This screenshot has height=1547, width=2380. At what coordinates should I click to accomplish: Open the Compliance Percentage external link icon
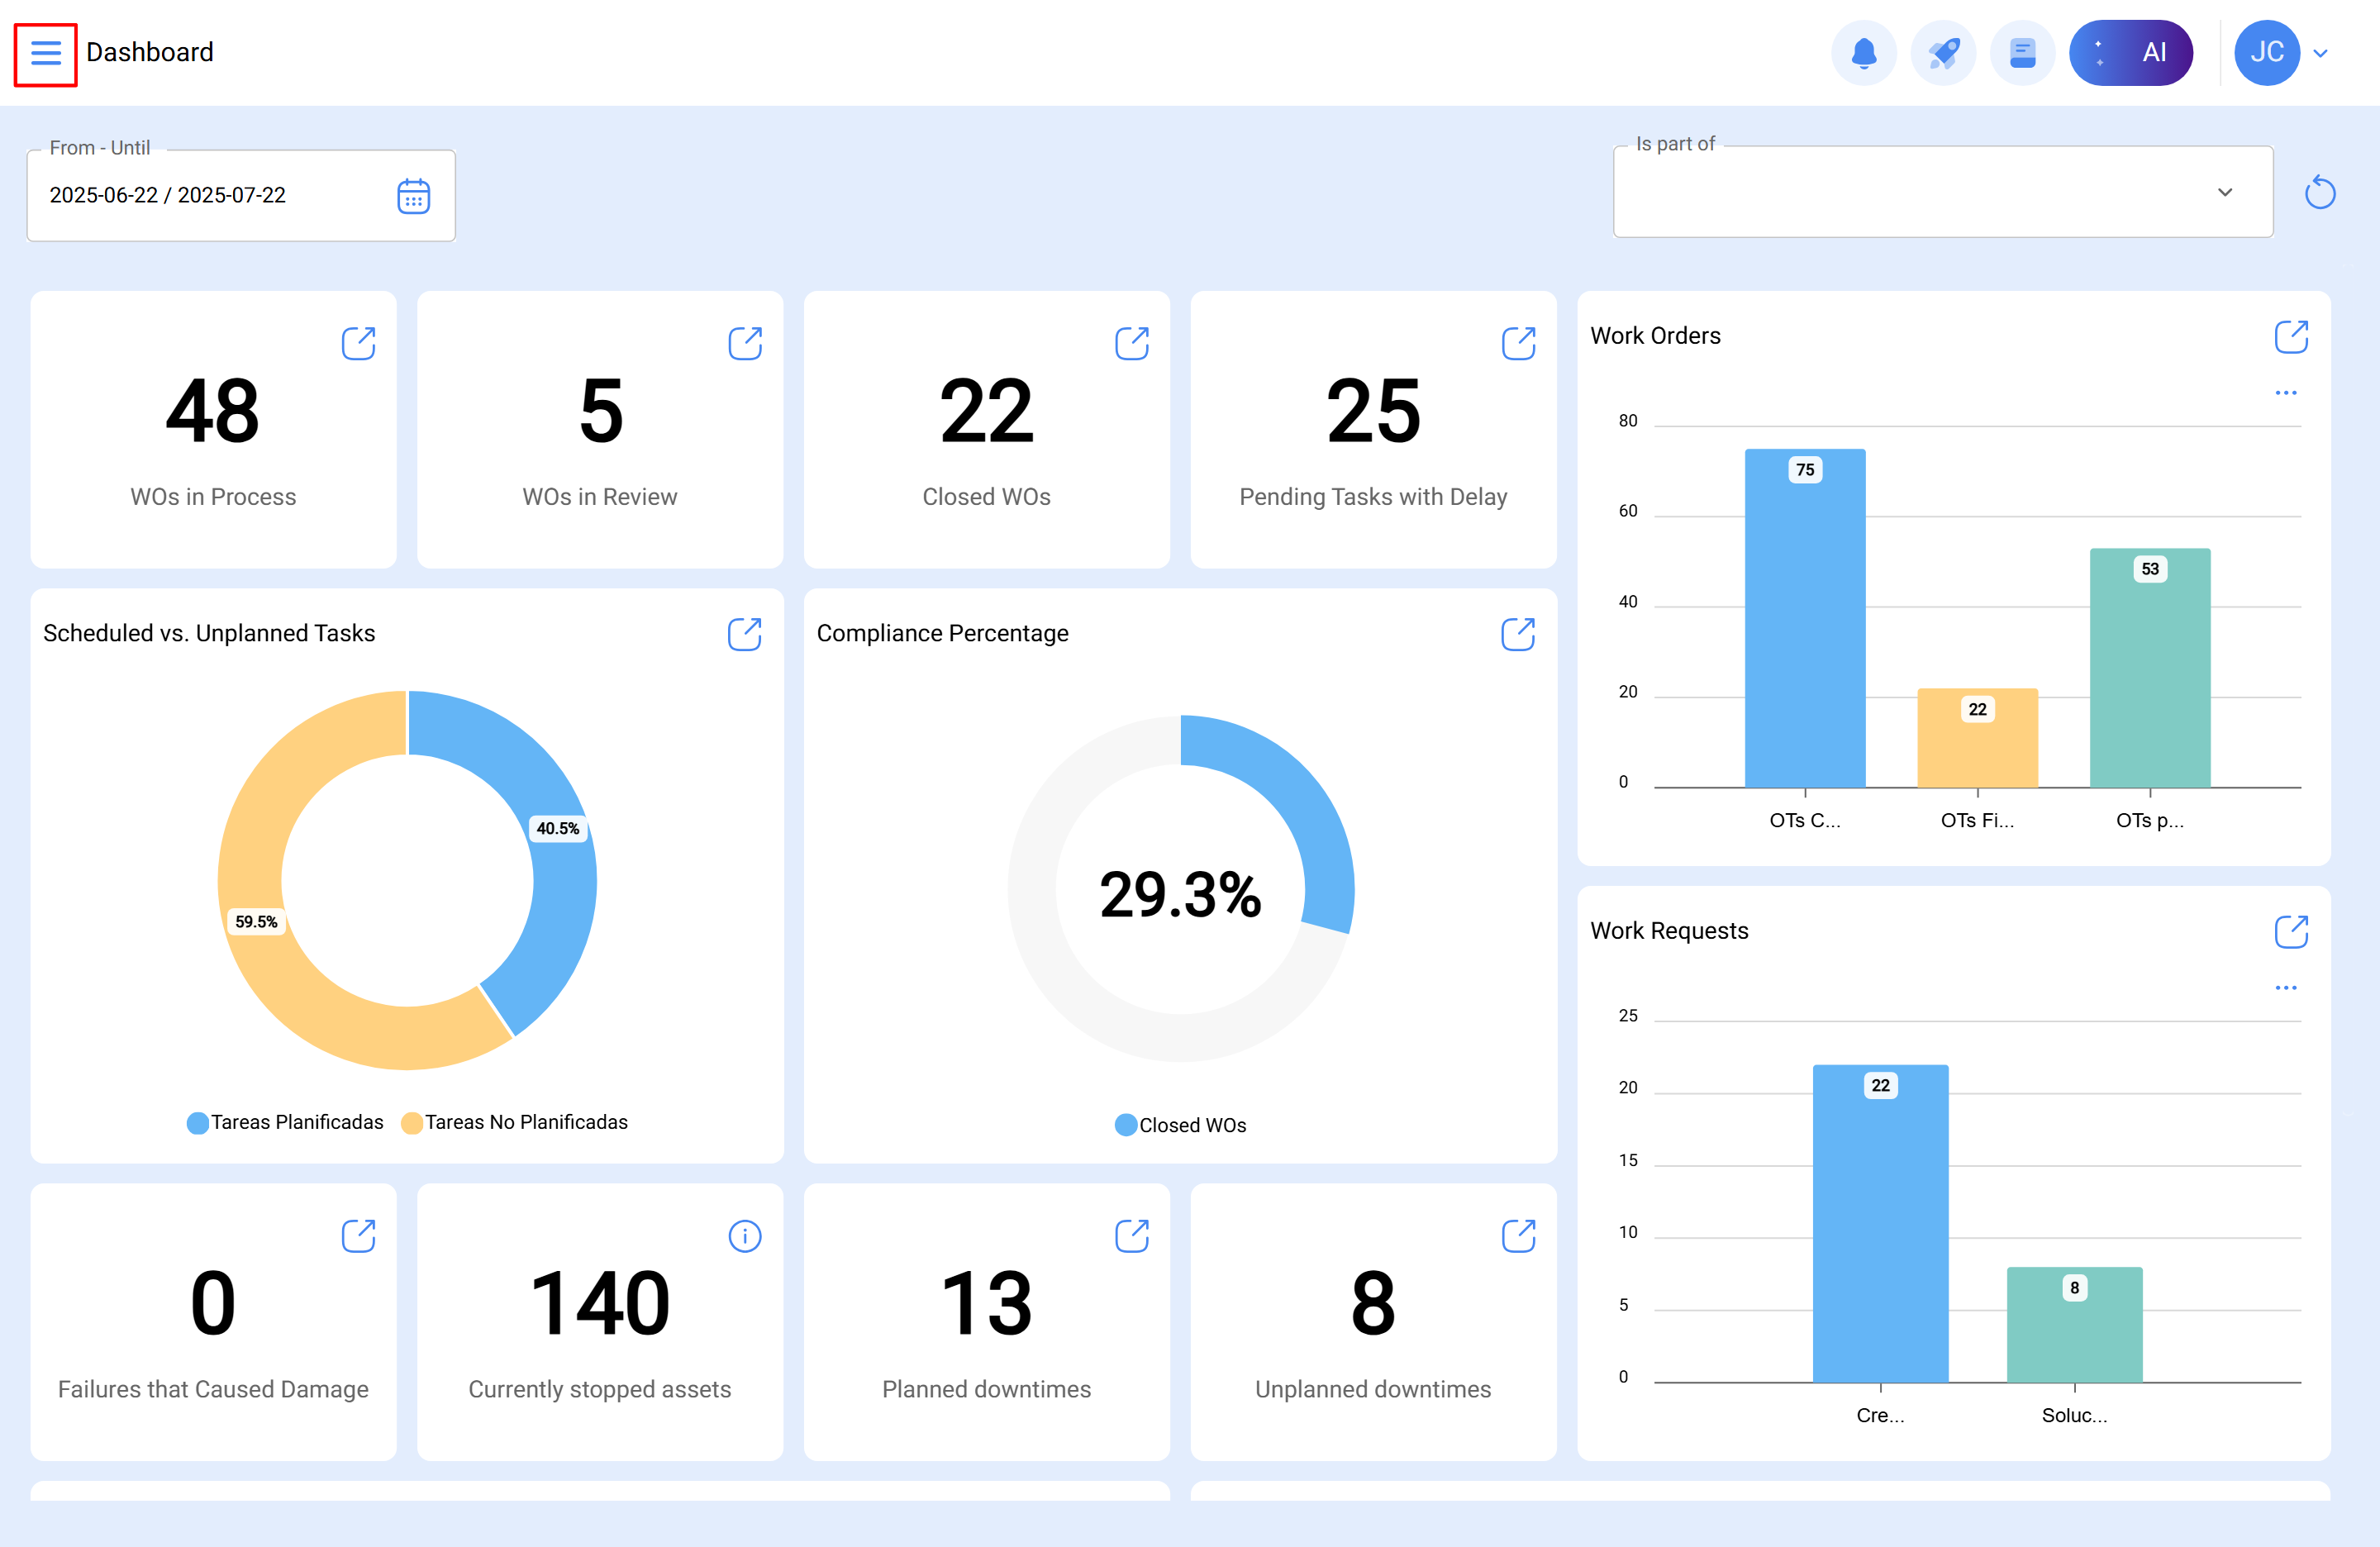coord(1518,633)
